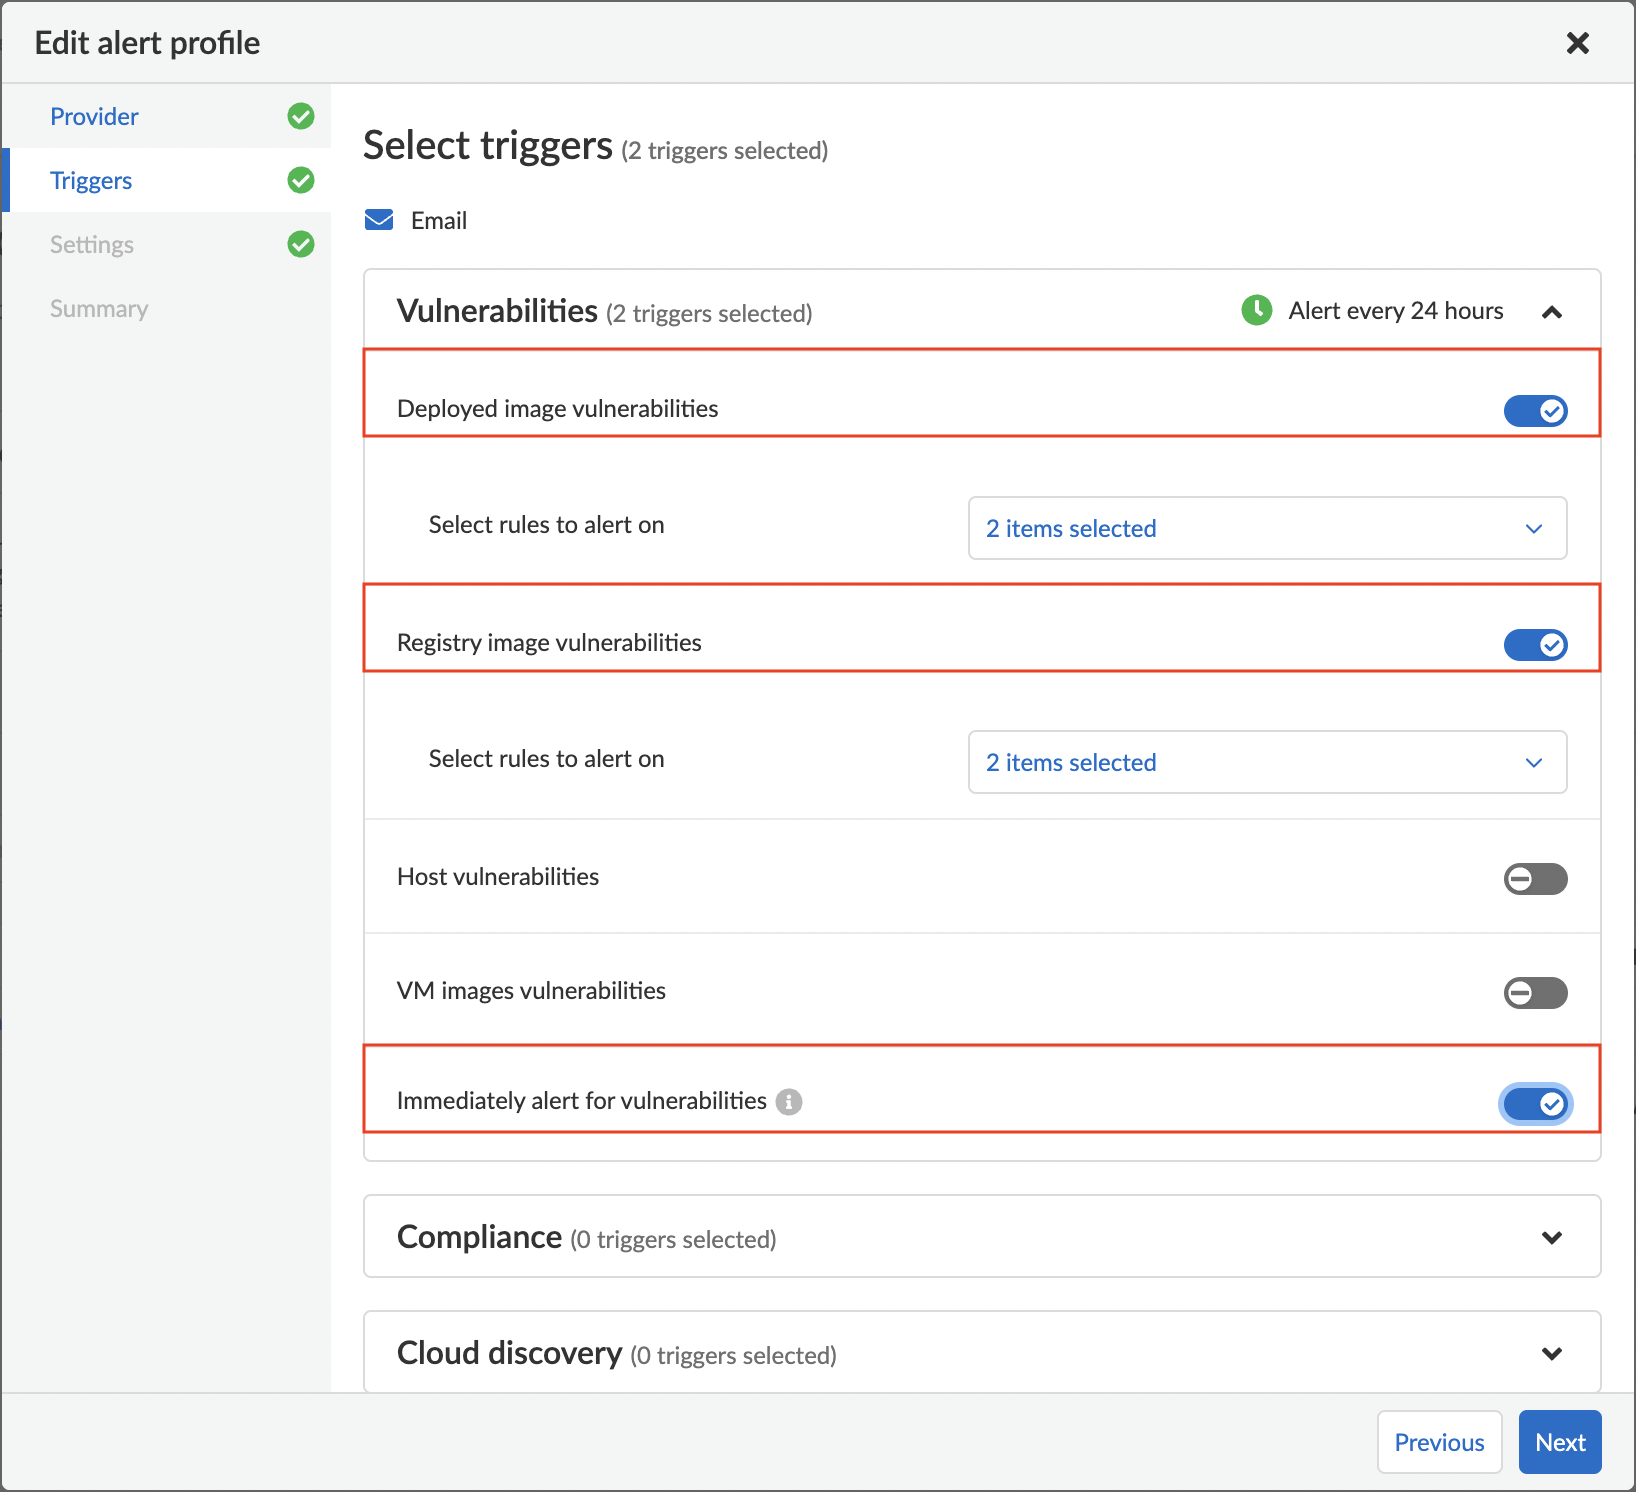The height and width of the screenshot is (1492, 1636).
Task: Click the Previous button
Action: pyautogui.click(x=1439, y=1442)
